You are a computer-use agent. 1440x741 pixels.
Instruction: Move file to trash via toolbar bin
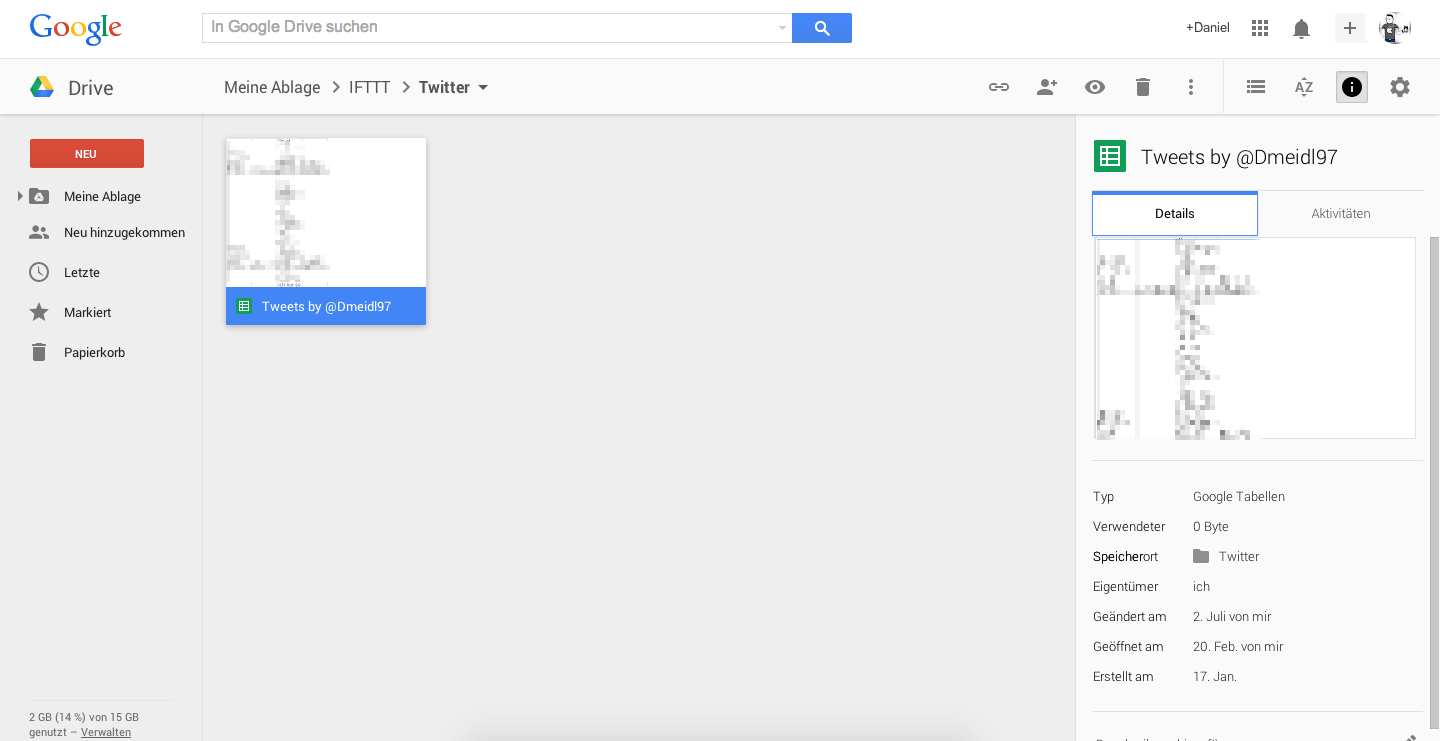click(1143, 87)
